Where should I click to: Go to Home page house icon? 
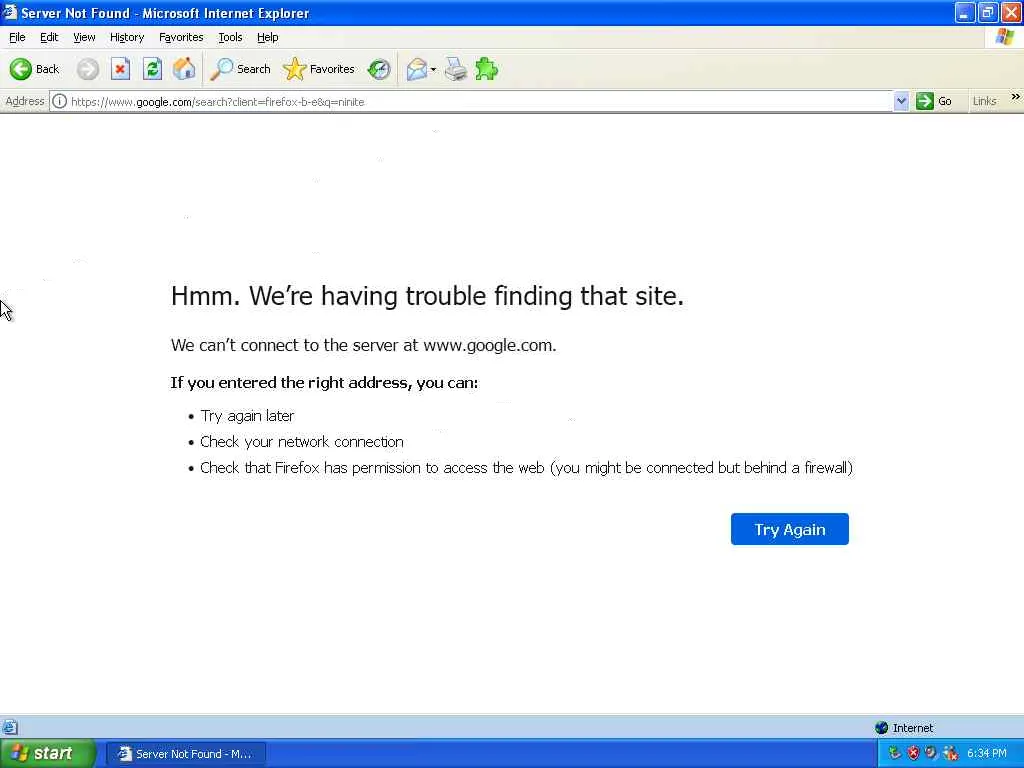[x=184, y=69]
